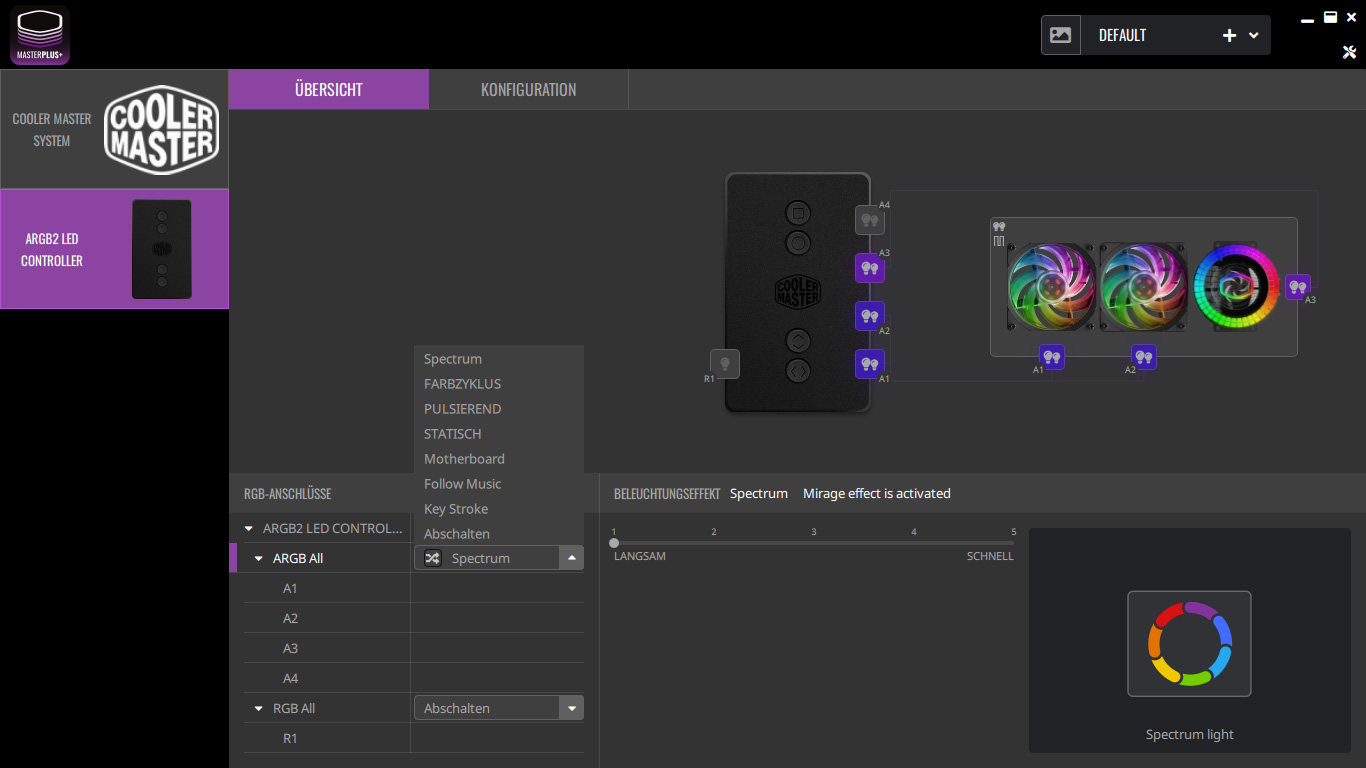Select the A1 row in RGB ports list
The width and height of the screenshot is (1366, 768).
(x=413, y=588)
